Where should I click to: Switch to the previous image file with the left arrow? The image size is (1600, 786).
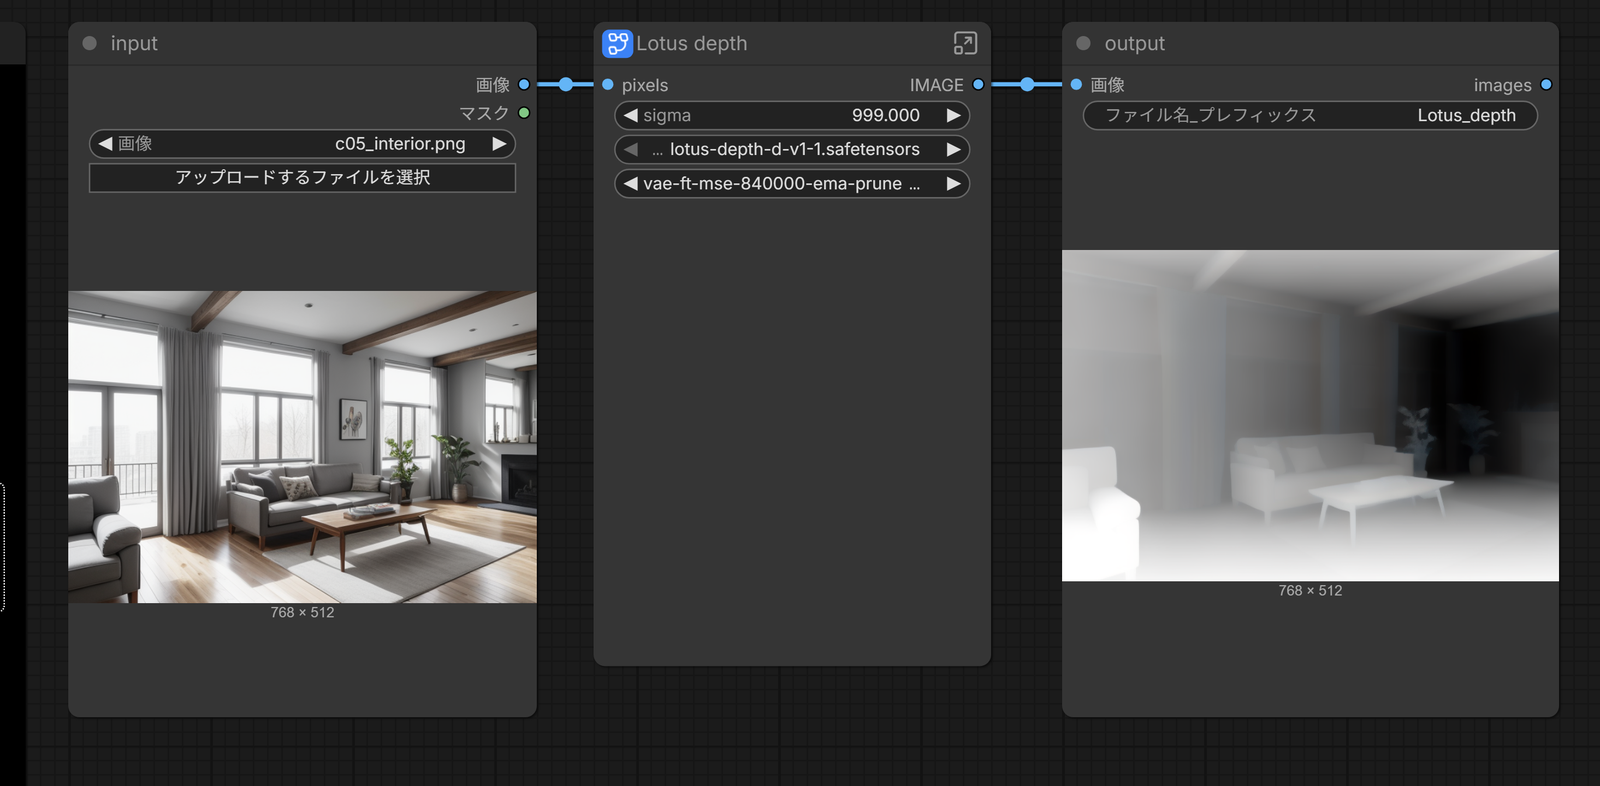coord(105,144)
